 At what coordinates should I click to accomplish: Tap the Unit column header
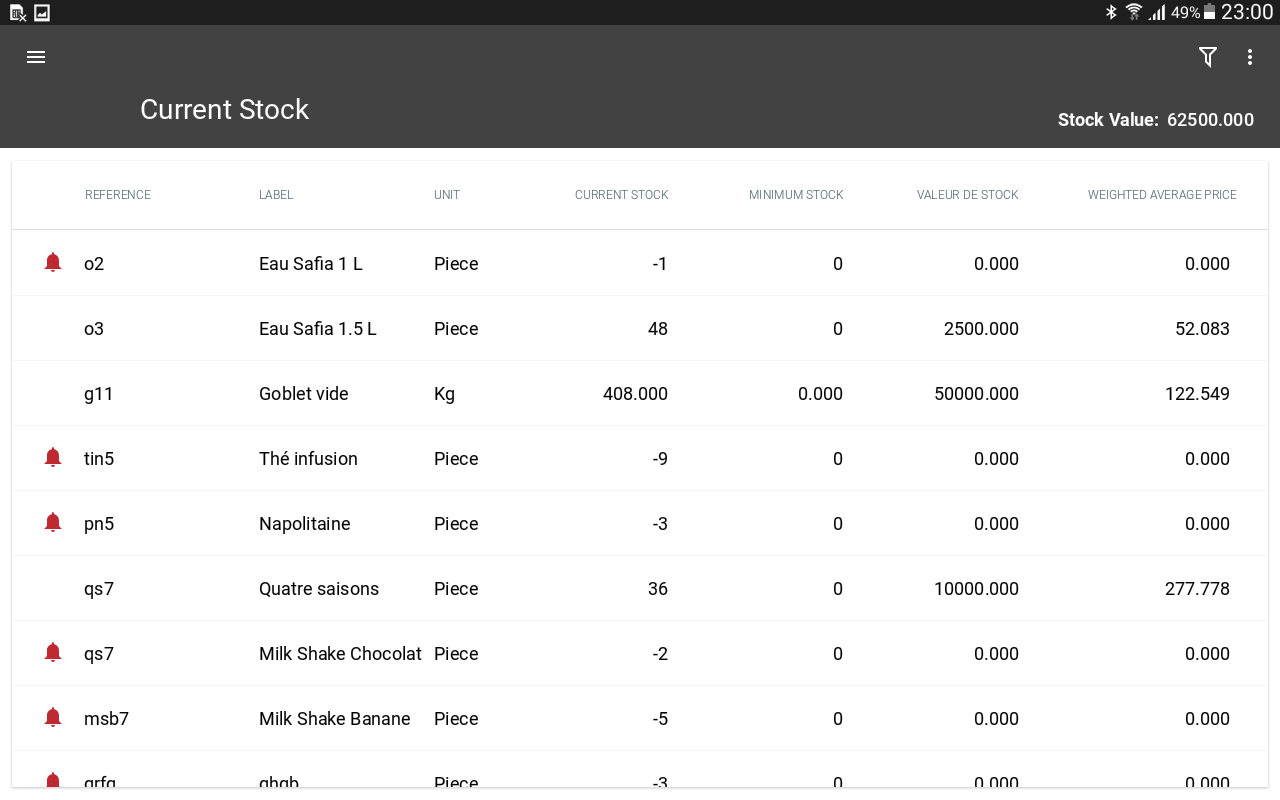[x=447, y=195]
